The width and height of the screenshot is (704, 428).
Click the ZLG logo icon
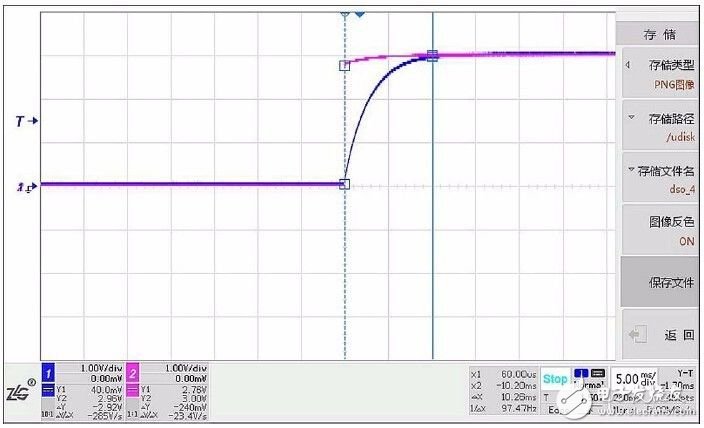(20, 395)
